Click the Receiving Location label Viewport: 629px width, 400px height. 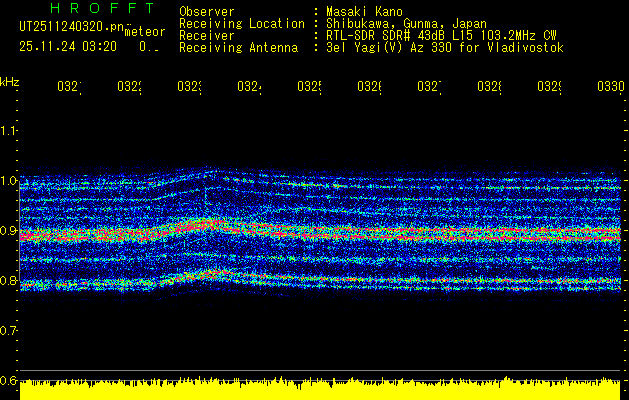(242, 24)
